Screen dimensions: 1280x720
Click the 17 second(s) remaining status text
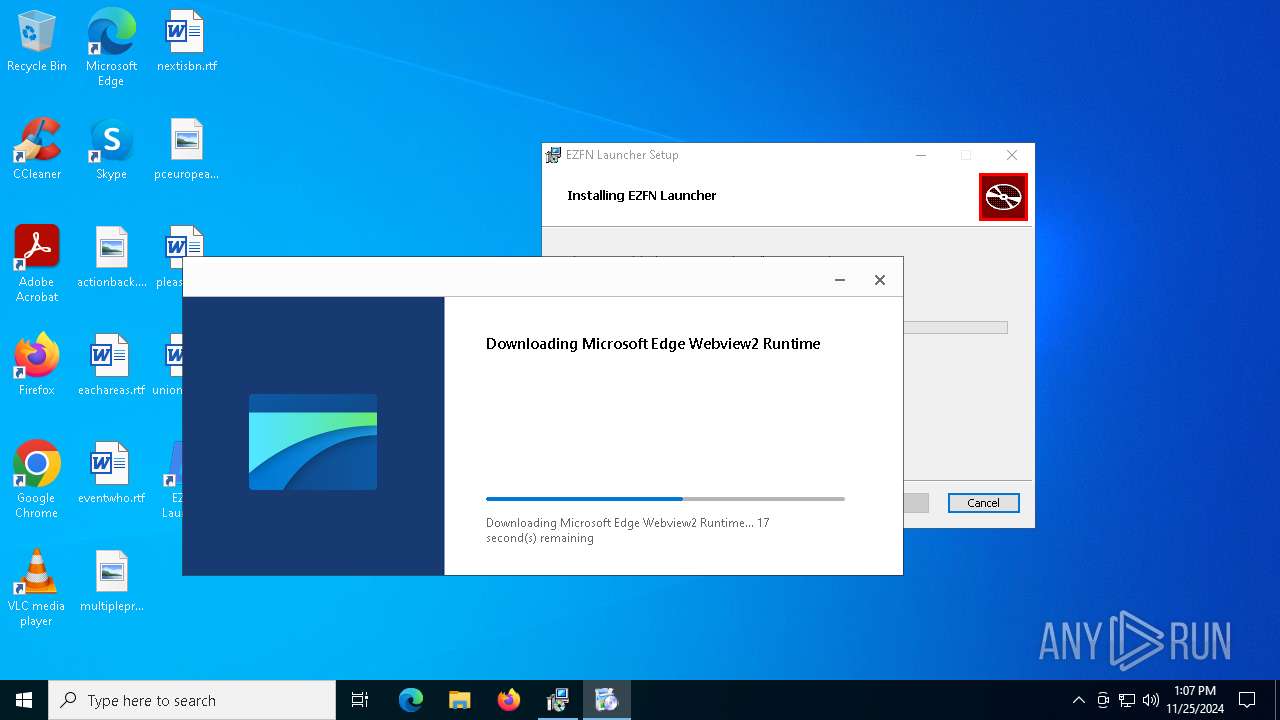tap(628, 530)
